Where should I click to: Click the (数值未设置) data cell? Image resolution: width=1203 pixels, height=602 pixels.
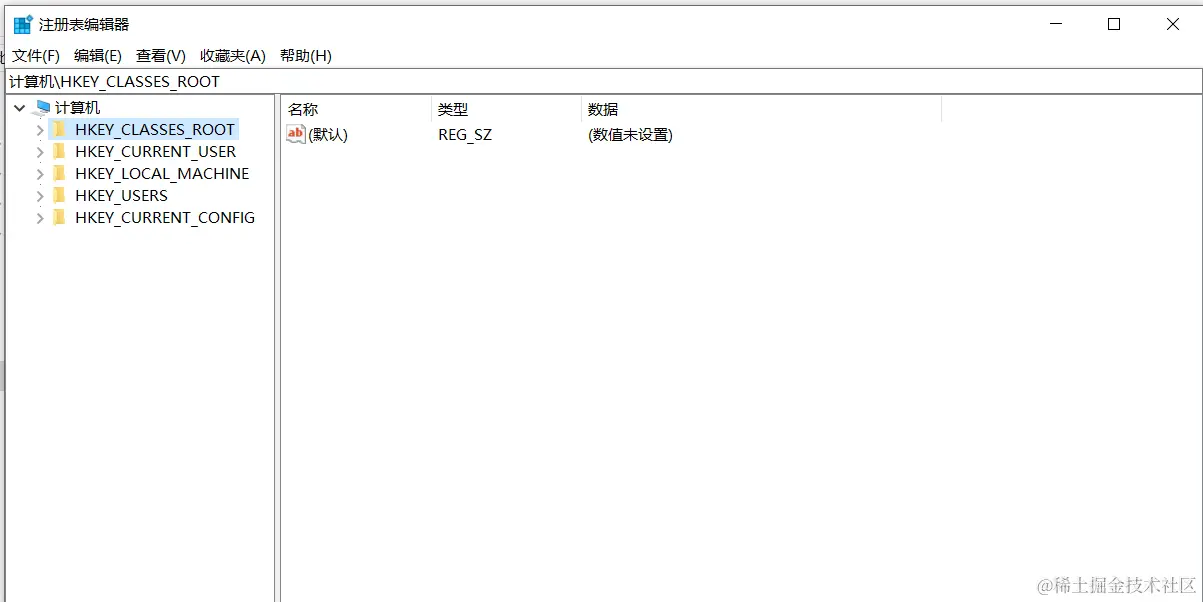[630, 135]
